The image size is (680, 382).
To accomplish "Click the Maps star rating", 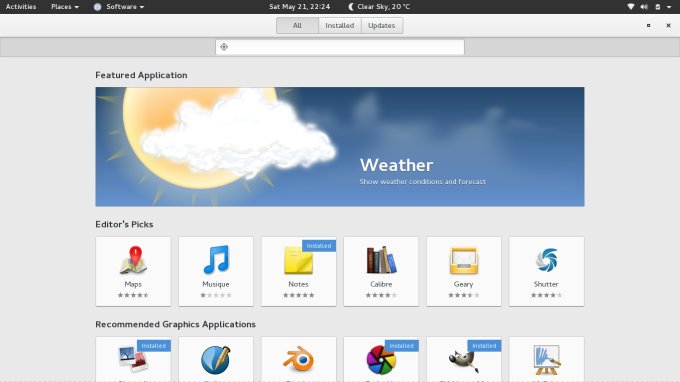I will 133,295.
